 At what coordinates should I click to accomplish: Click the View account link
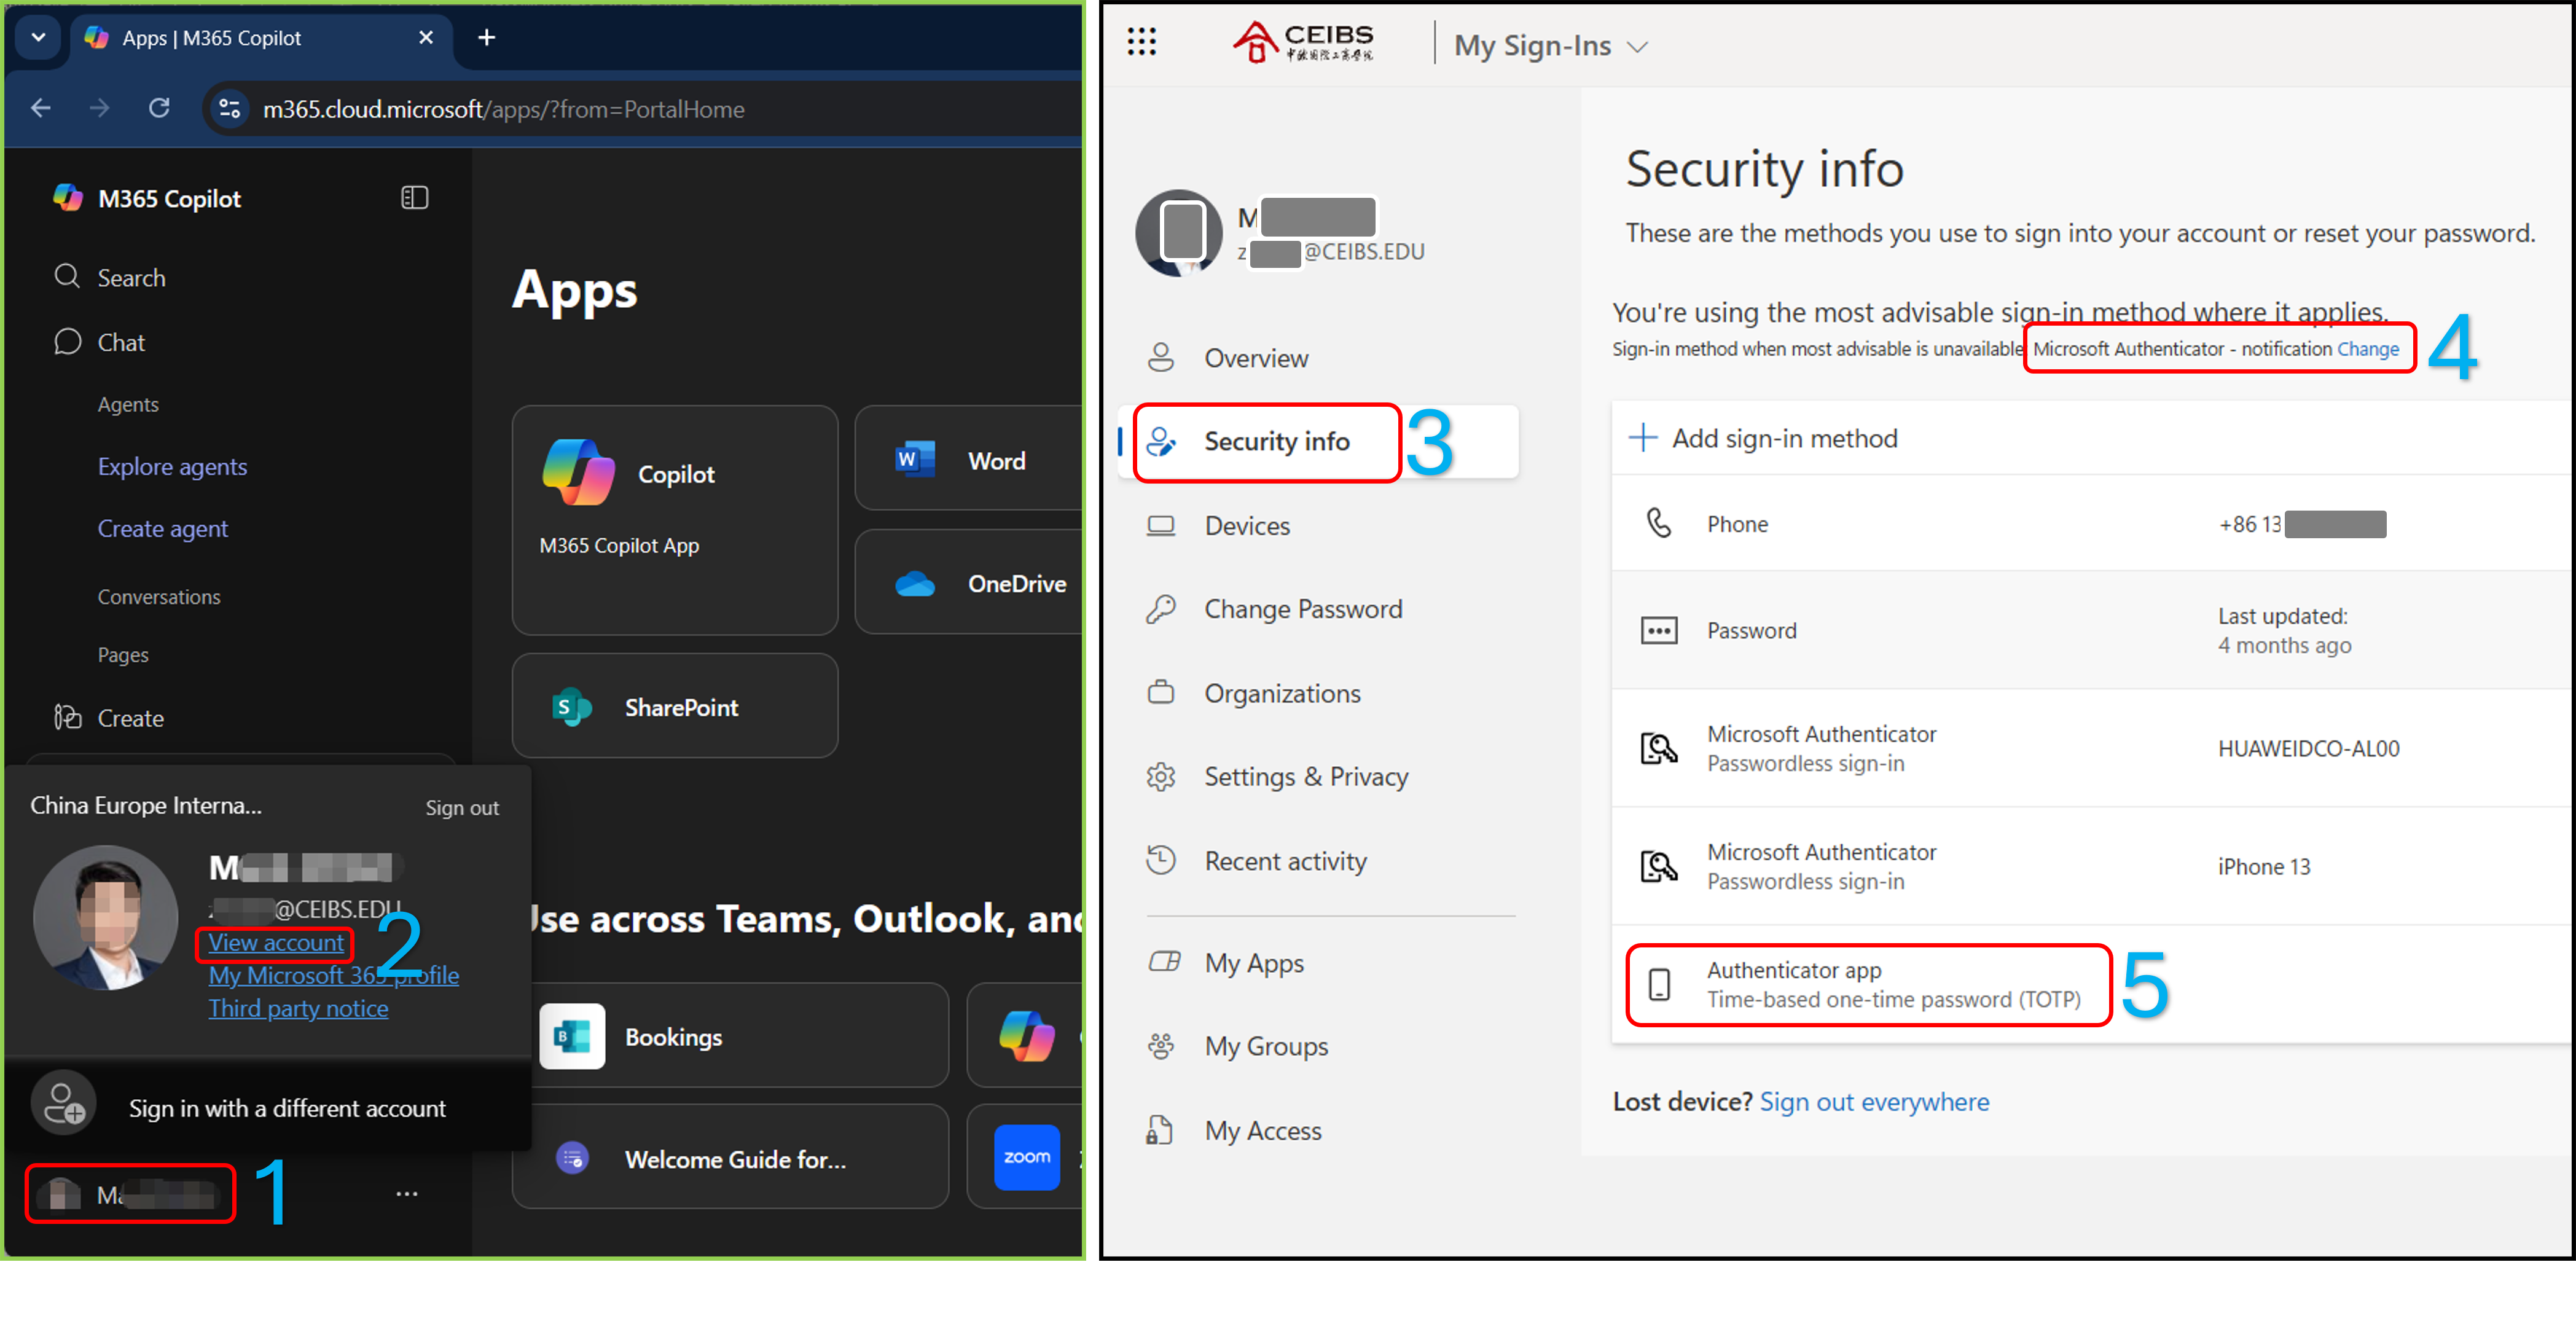click(276, 943)
